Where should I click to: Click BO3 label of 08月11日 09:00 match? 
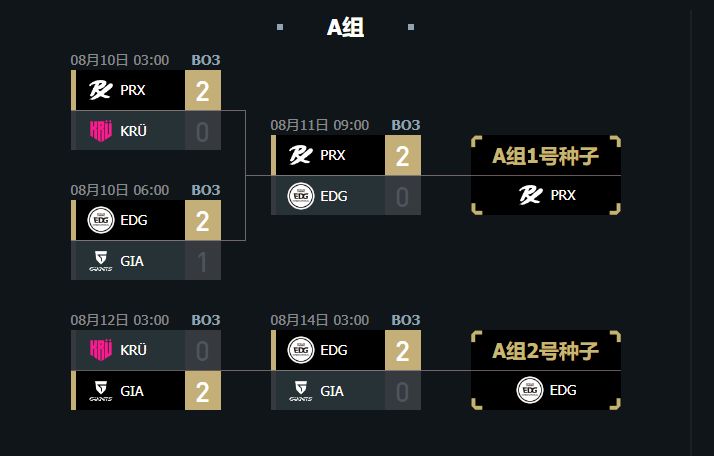click(406, 125)
